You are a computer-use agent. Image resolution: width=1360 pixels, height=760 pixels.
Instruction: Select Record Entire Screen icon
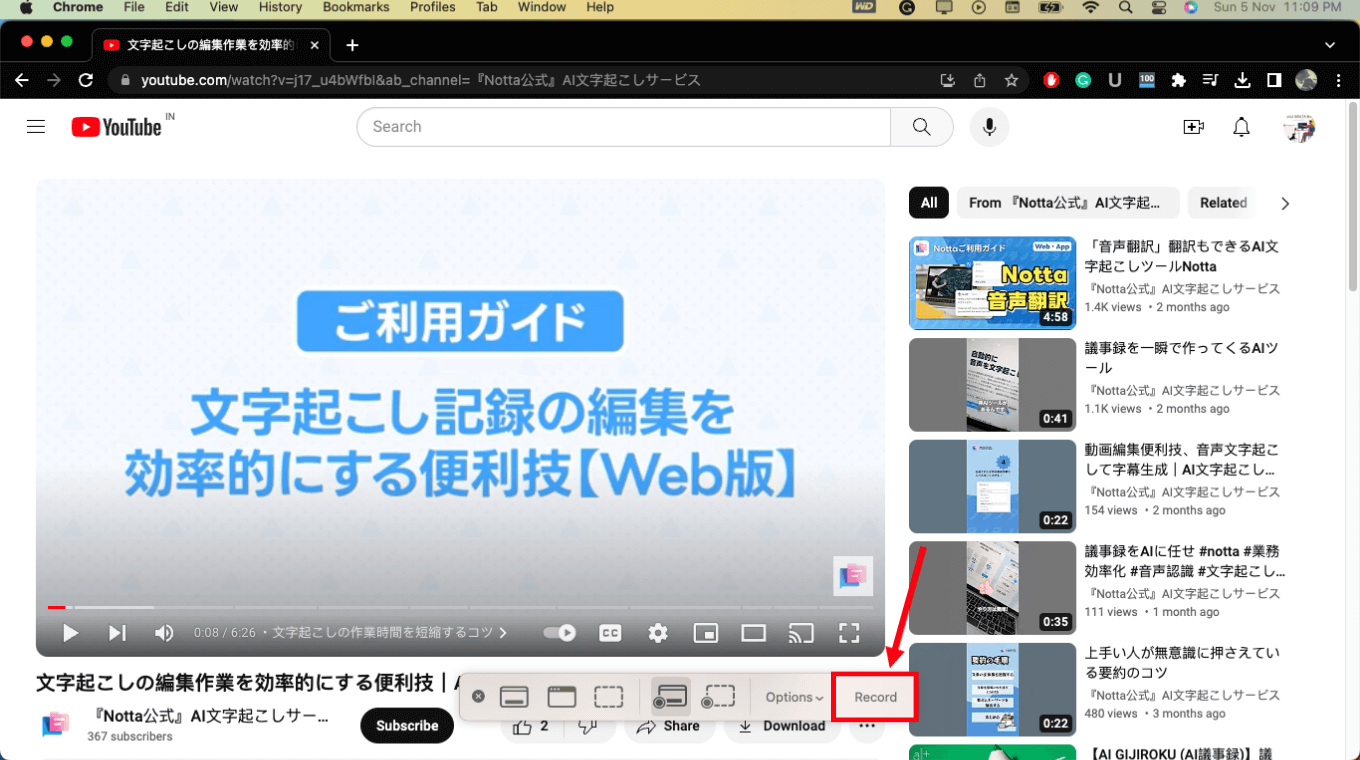tap(670, 697)
